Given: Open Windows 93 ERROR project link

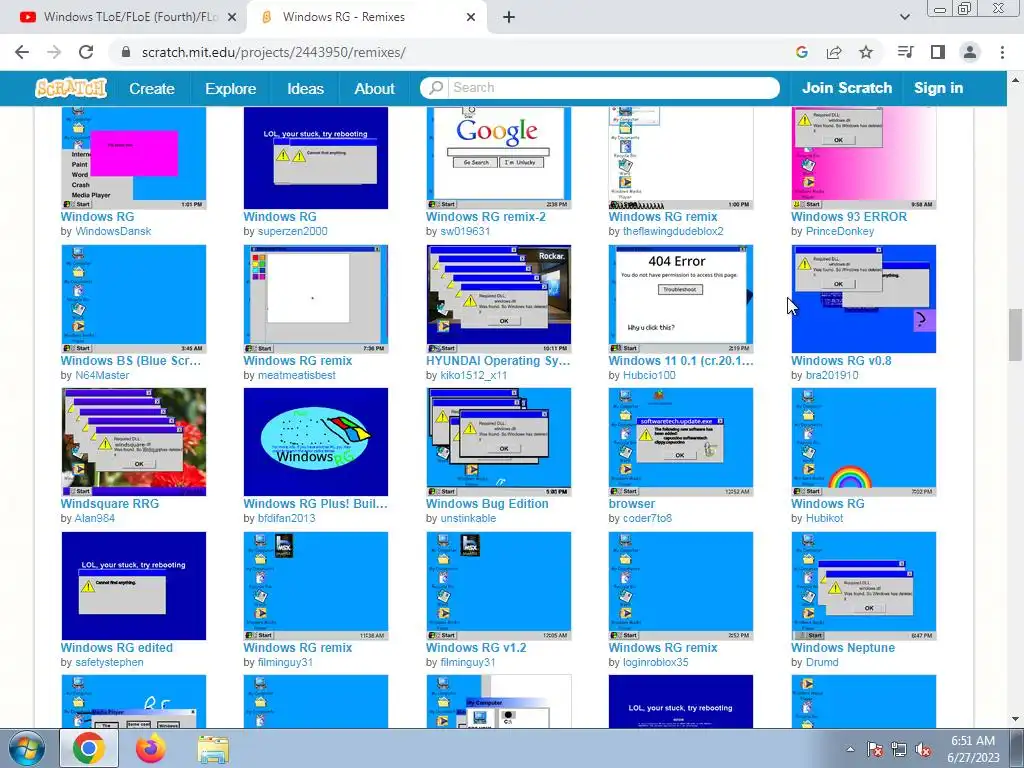Looking at the screenshot, I should pos(849,217).
